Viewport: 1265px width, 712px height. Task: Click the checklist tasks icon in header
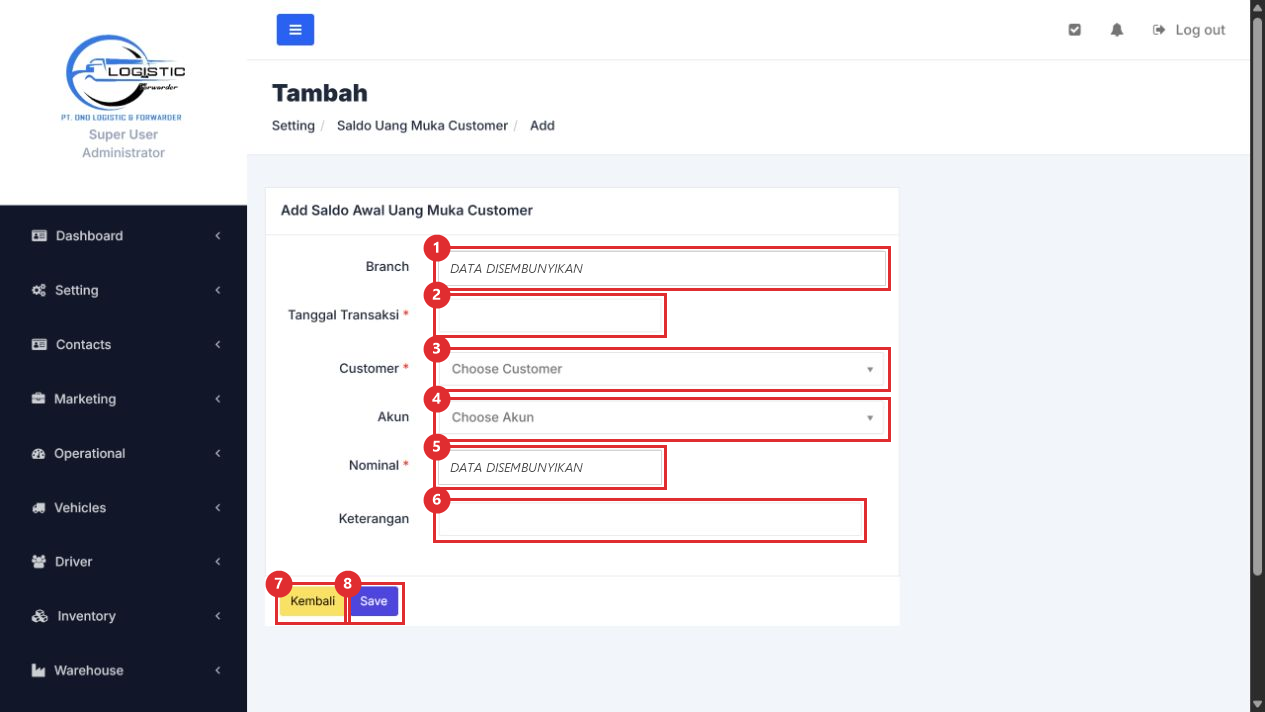click(x=1075, y=30)
